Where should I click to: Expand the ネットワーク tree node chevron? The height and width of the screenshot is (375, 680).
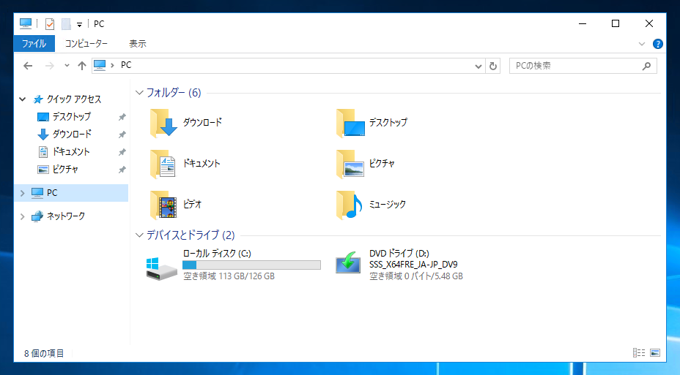pyautogui.click(x=23, y=216)
